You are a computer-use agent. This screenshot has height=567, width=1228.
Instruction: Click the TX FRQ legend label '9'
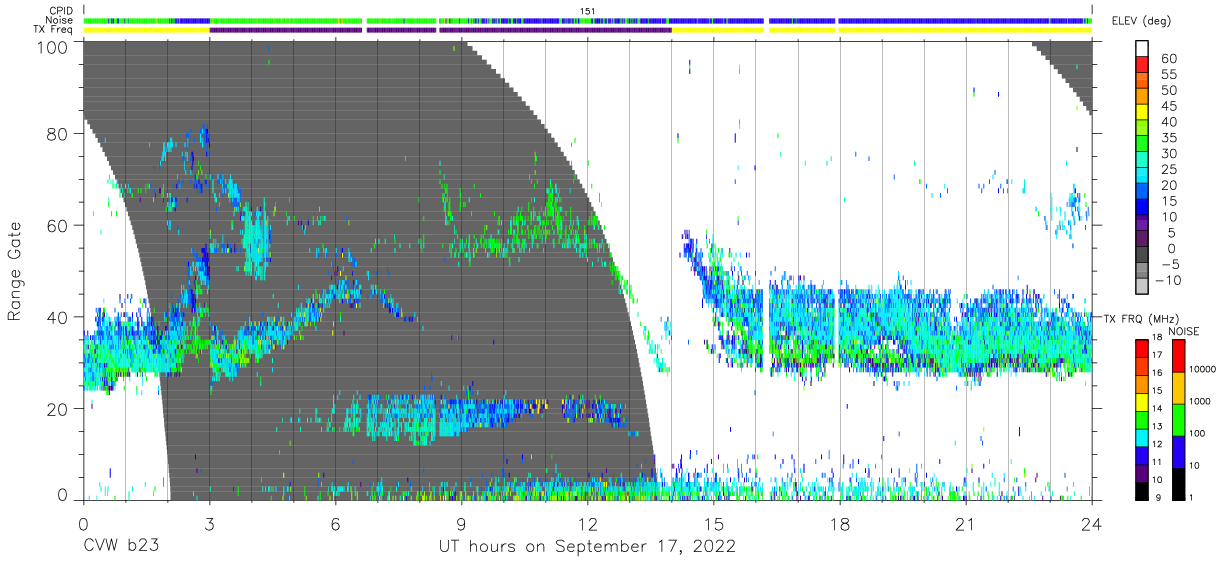1156,498
